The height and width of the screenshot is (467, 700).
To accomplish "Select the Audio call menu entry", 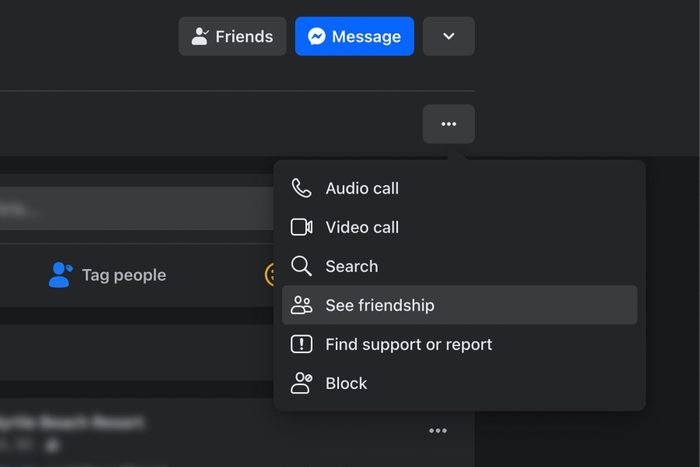I will [x=362, y=188].
